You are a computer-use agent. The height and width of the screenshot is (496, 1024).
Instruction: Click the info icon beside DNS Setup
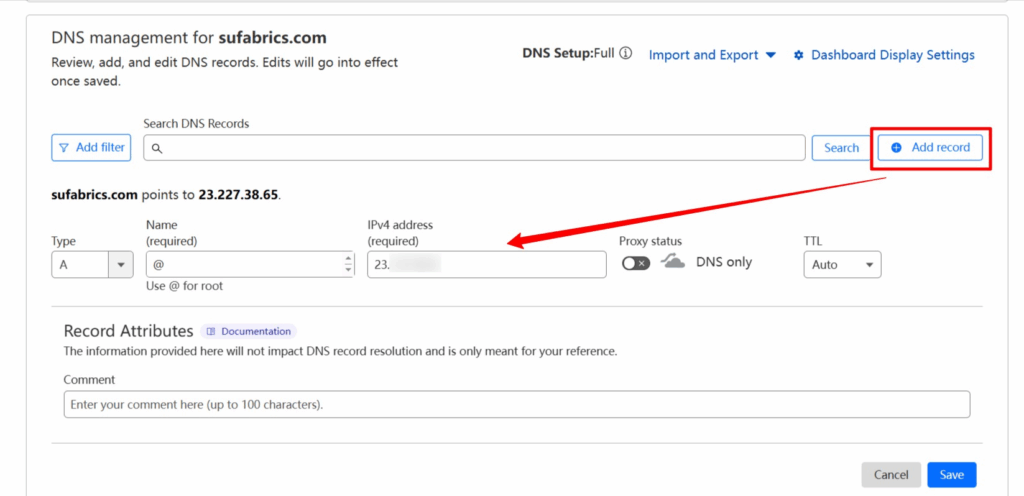[626, 55]
